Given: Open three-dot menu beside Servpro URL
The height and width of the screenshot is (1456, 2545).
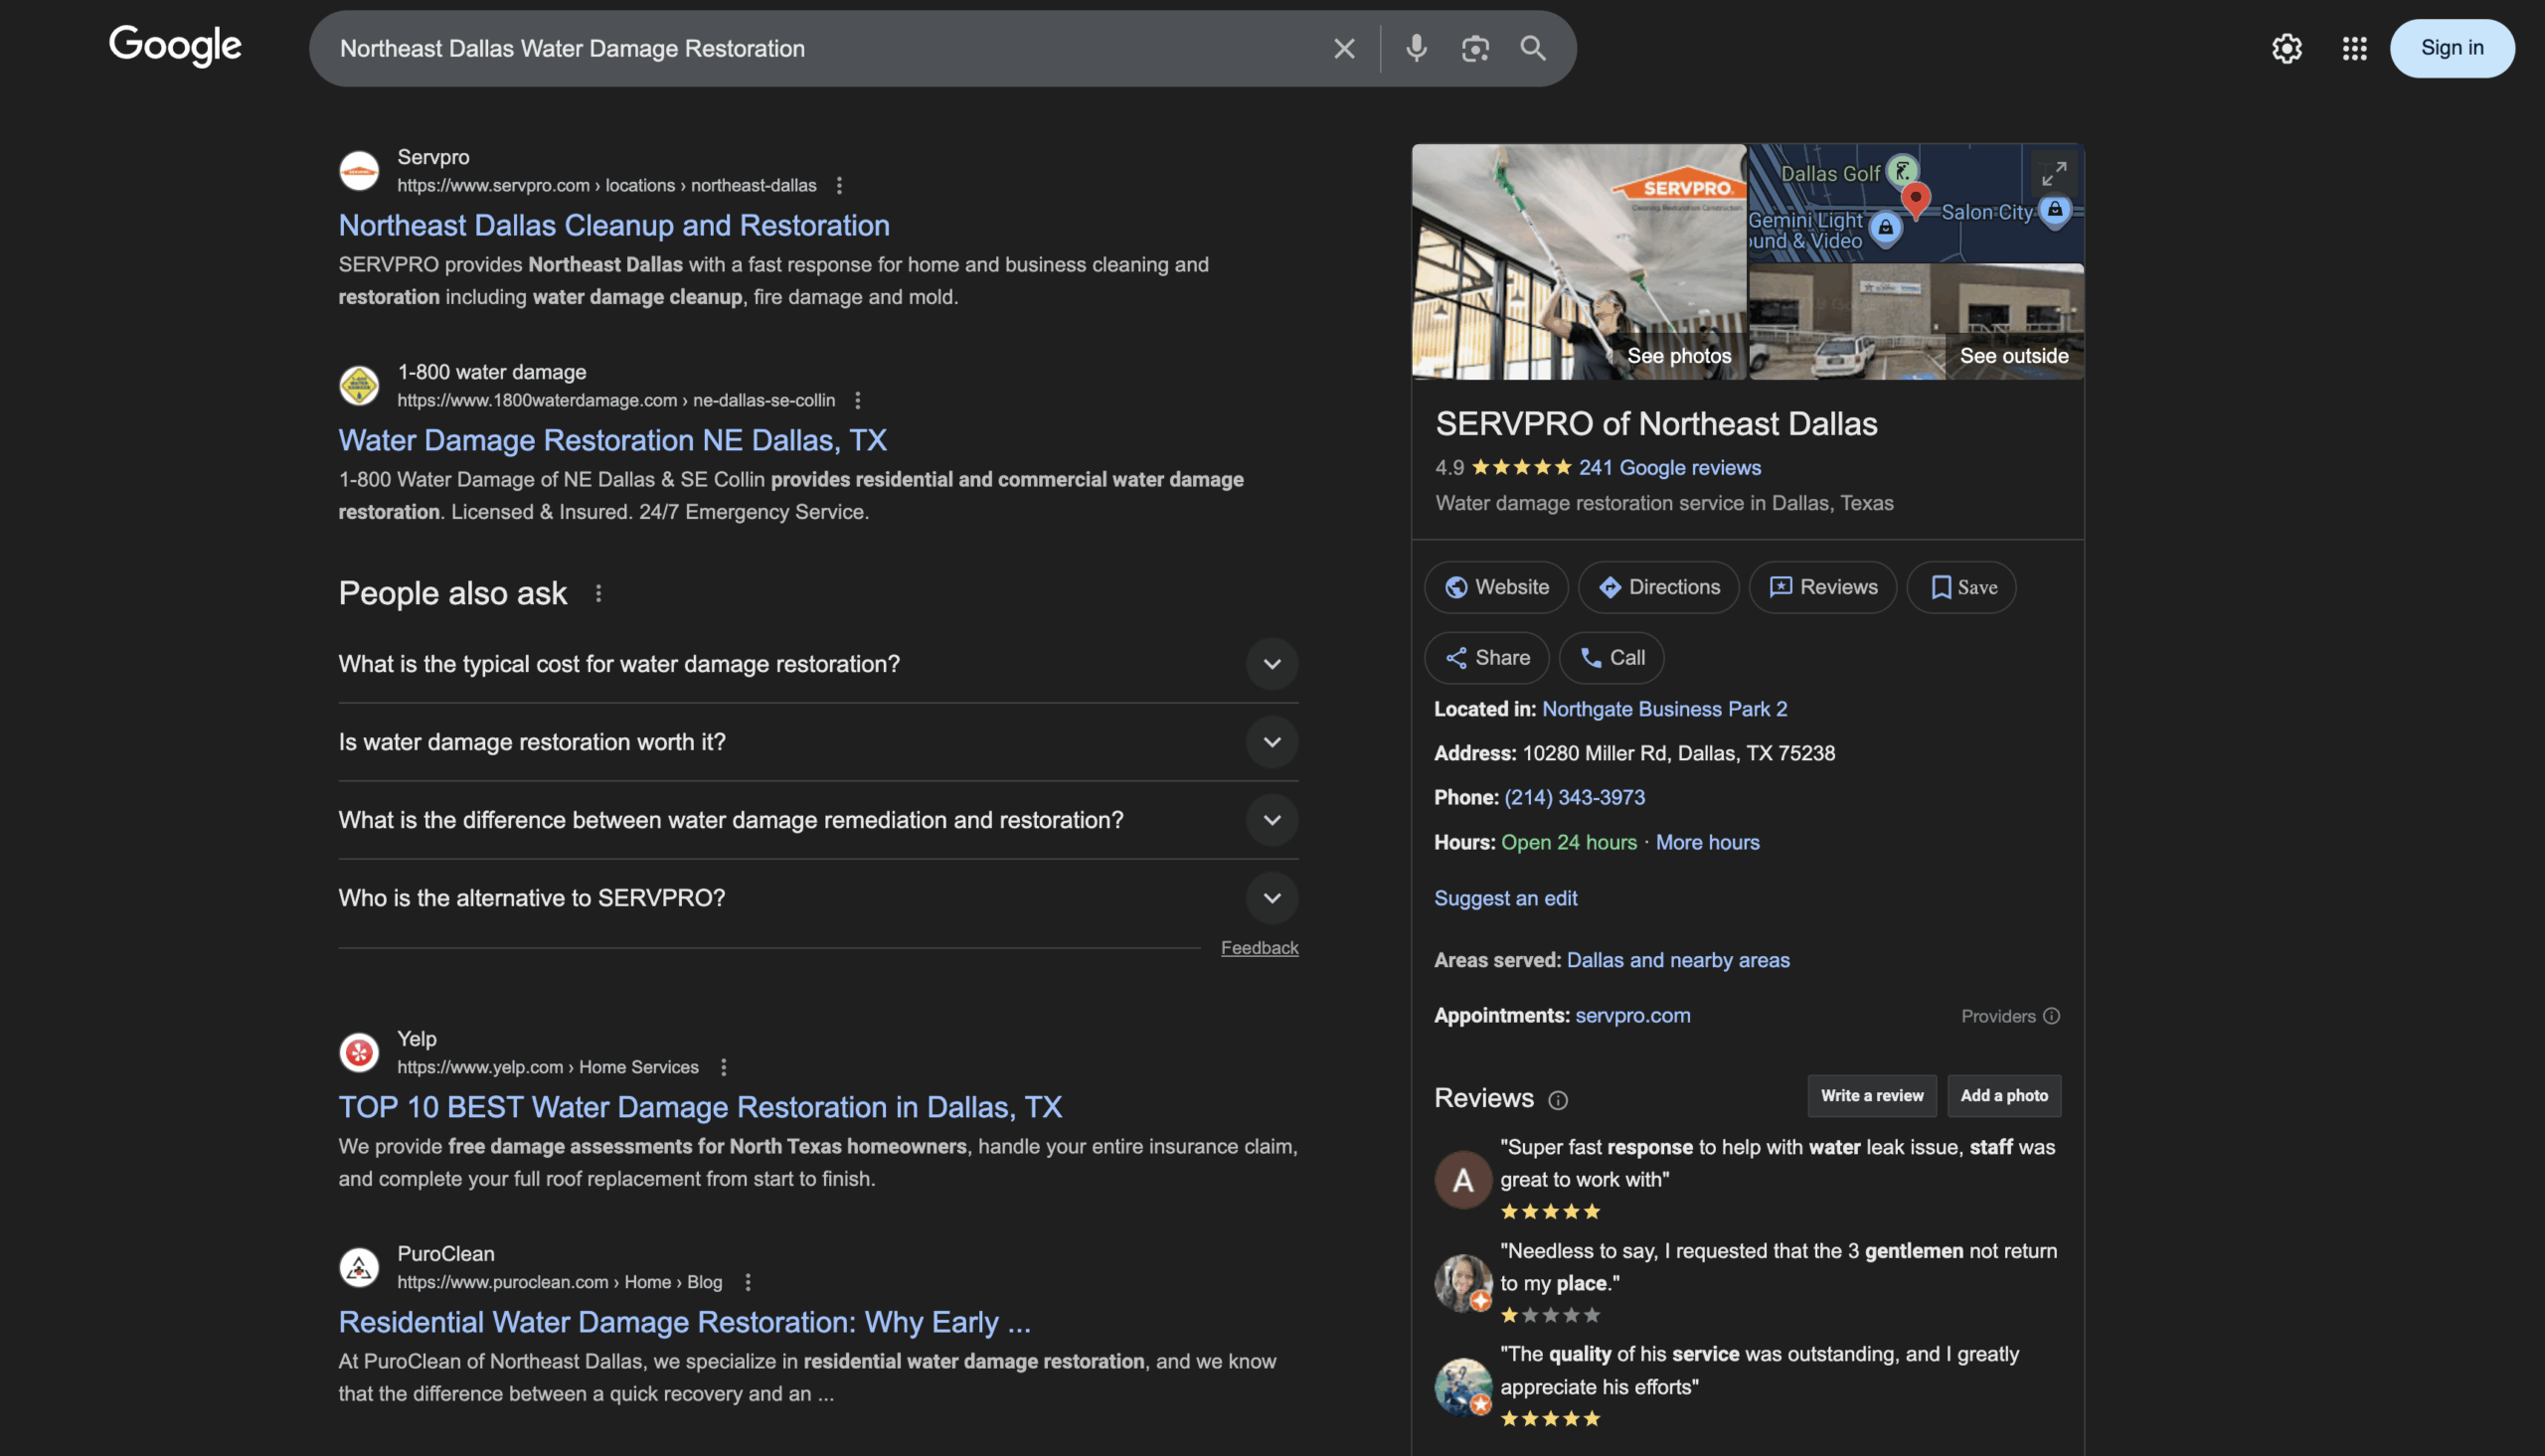Looking at the screenshot, I should click(x=840, y=185).
